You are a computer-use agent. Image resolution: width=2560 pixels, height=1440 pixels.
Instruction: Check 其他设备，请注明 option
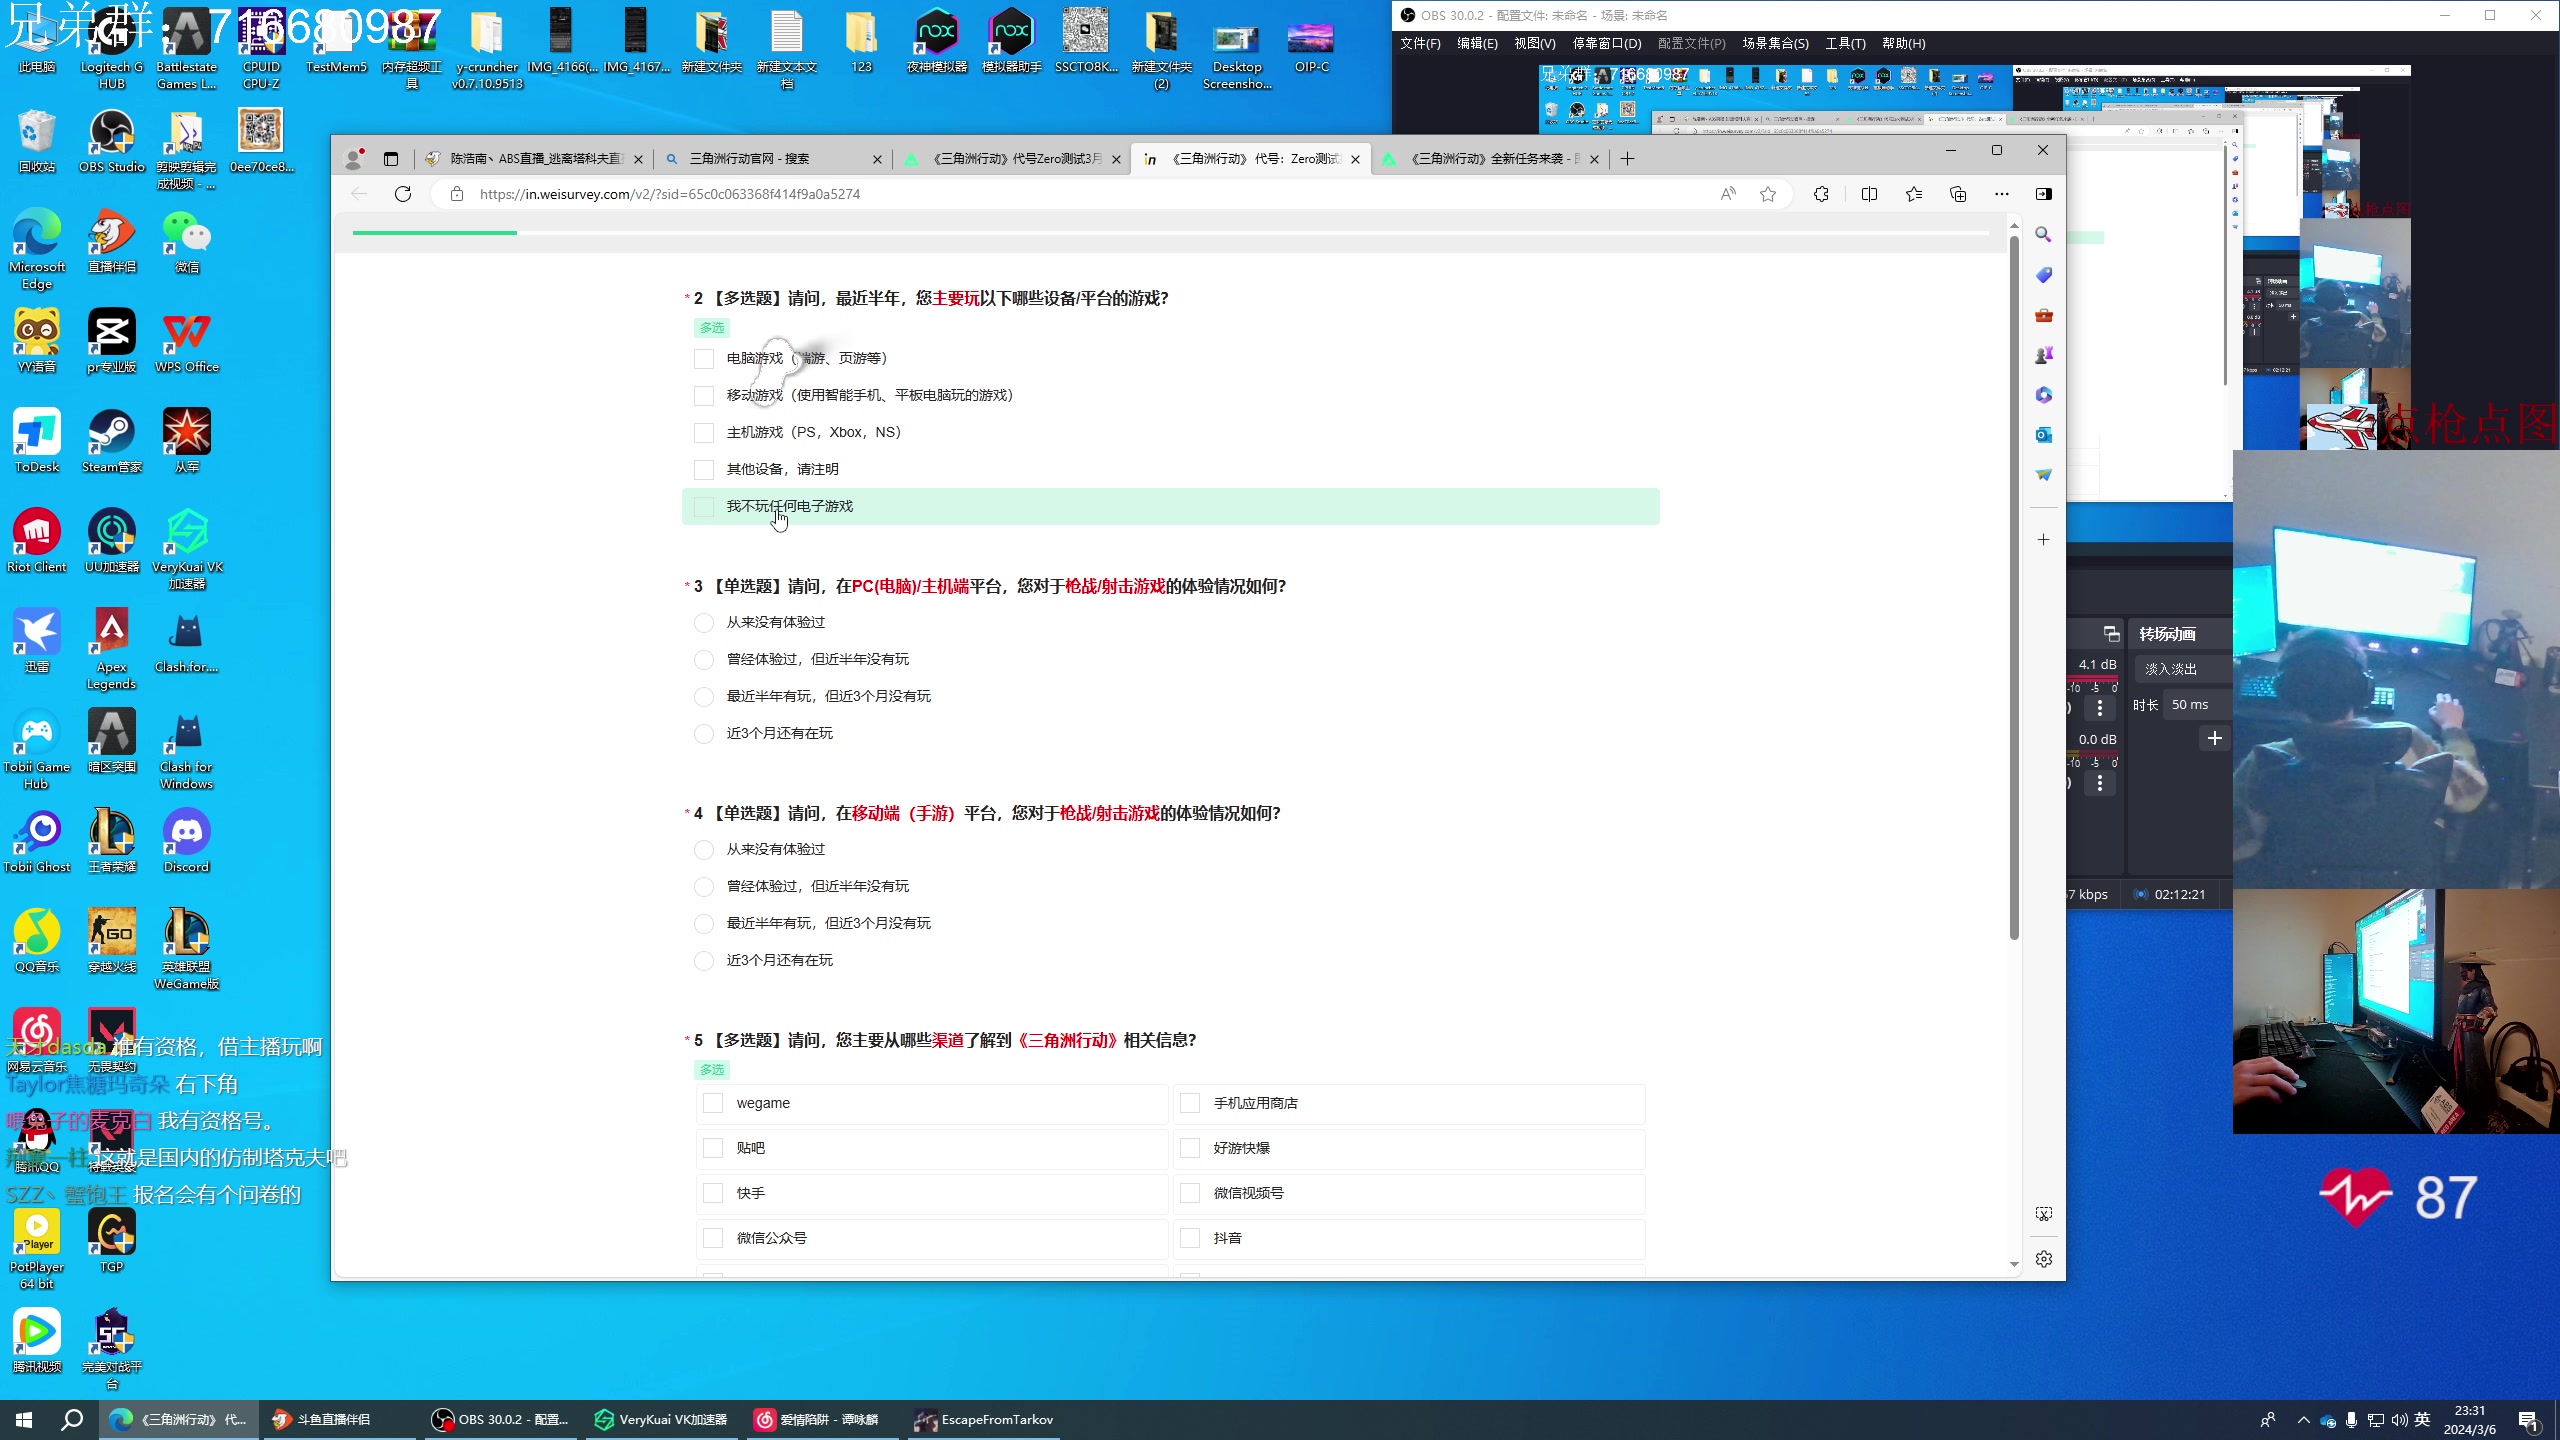click(x=704, y=470)
